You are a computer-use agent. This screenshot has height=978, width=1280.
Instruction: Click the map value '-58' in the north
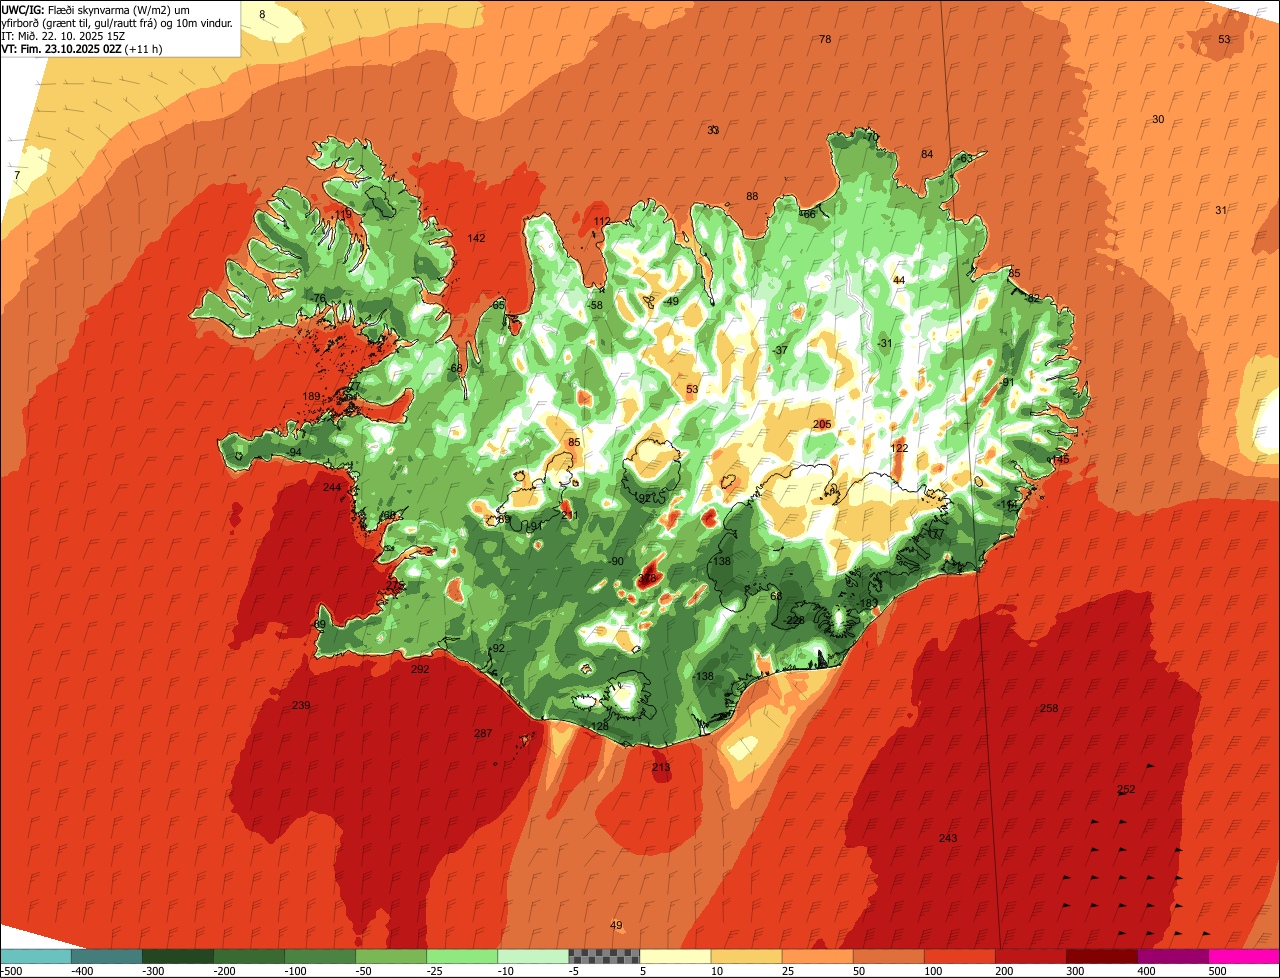(596, 305)
